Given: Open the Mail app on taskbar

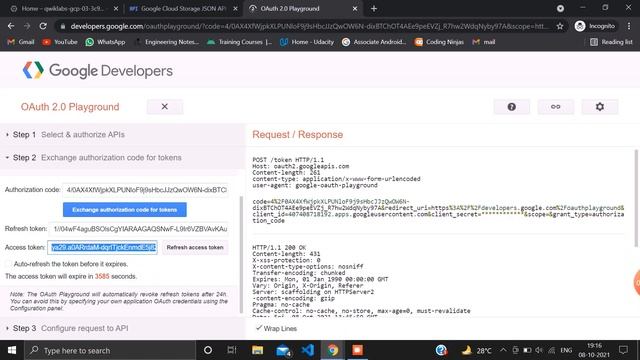Looking at the screenshot, I should click(x=283, y=350).
